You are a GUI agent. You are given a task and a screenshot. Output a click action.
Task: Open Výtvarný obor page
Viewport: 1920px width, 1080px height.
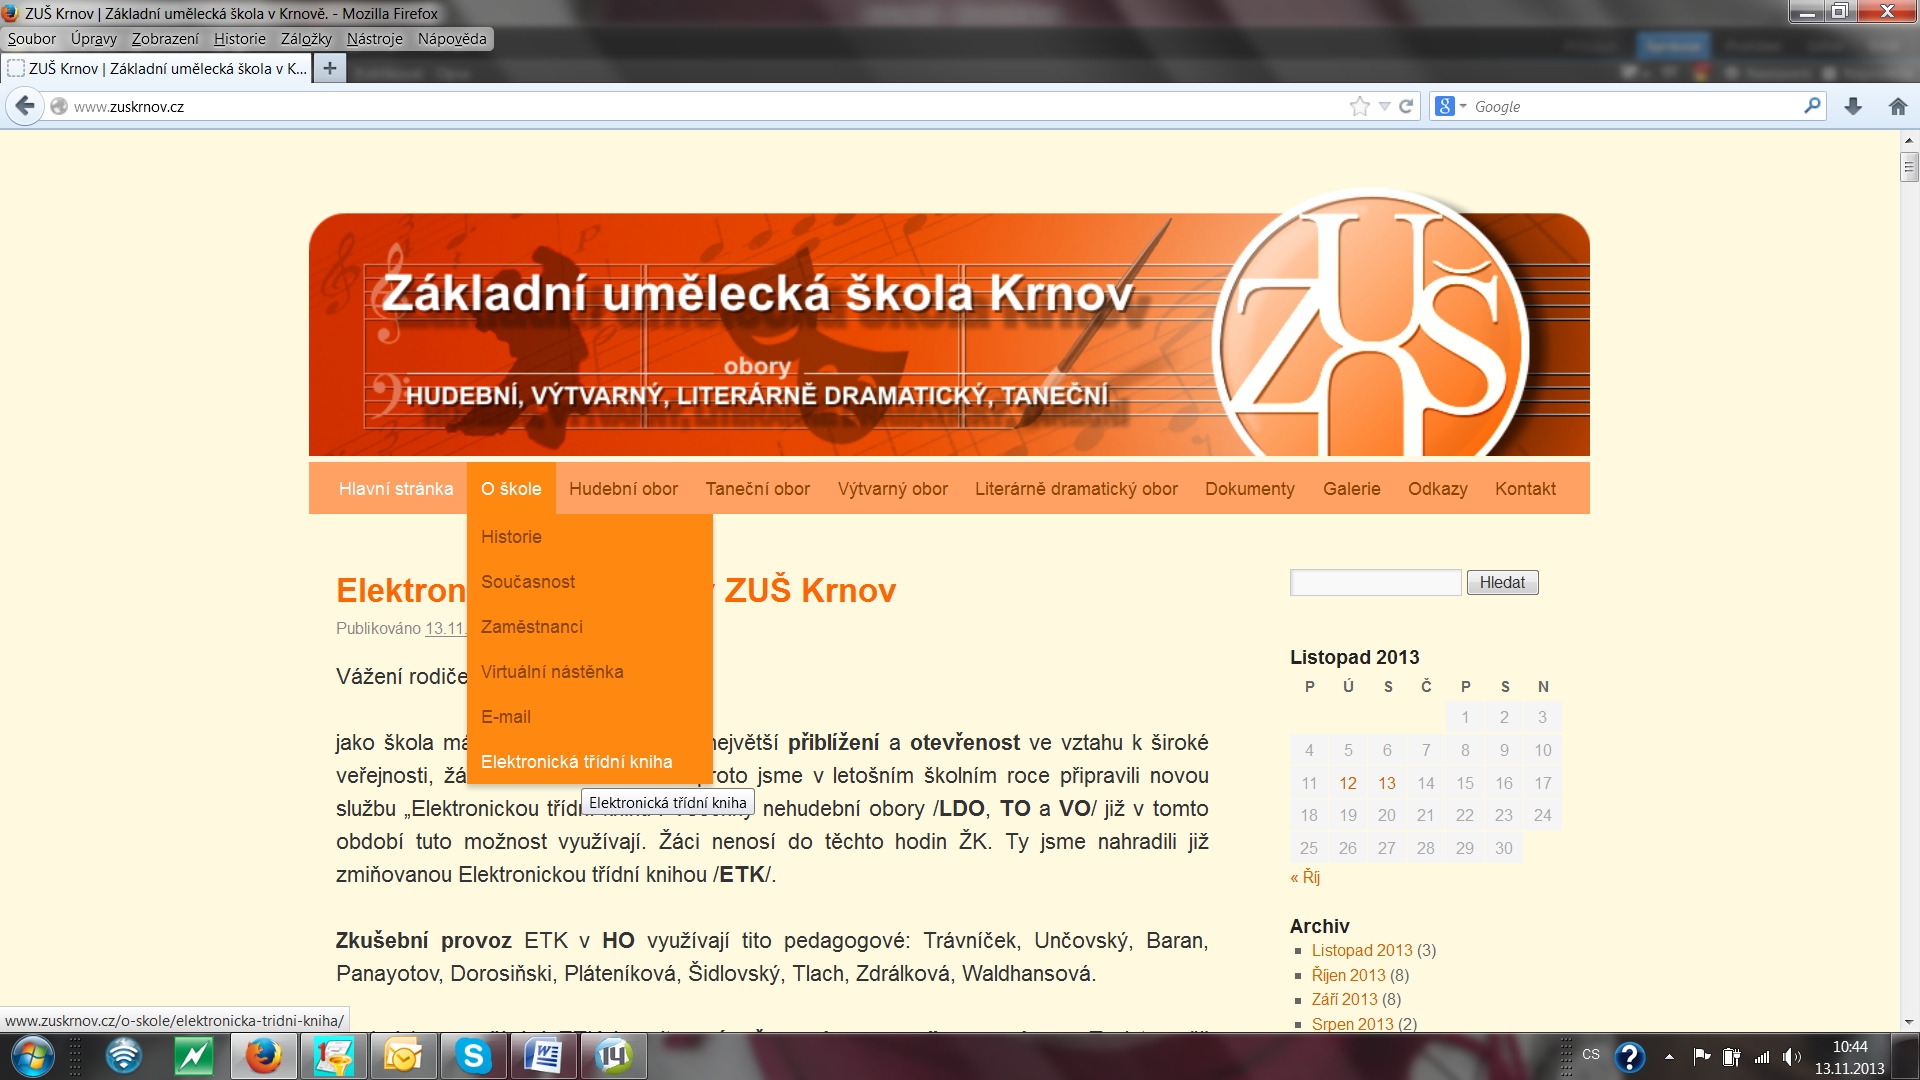coord(893,489)
